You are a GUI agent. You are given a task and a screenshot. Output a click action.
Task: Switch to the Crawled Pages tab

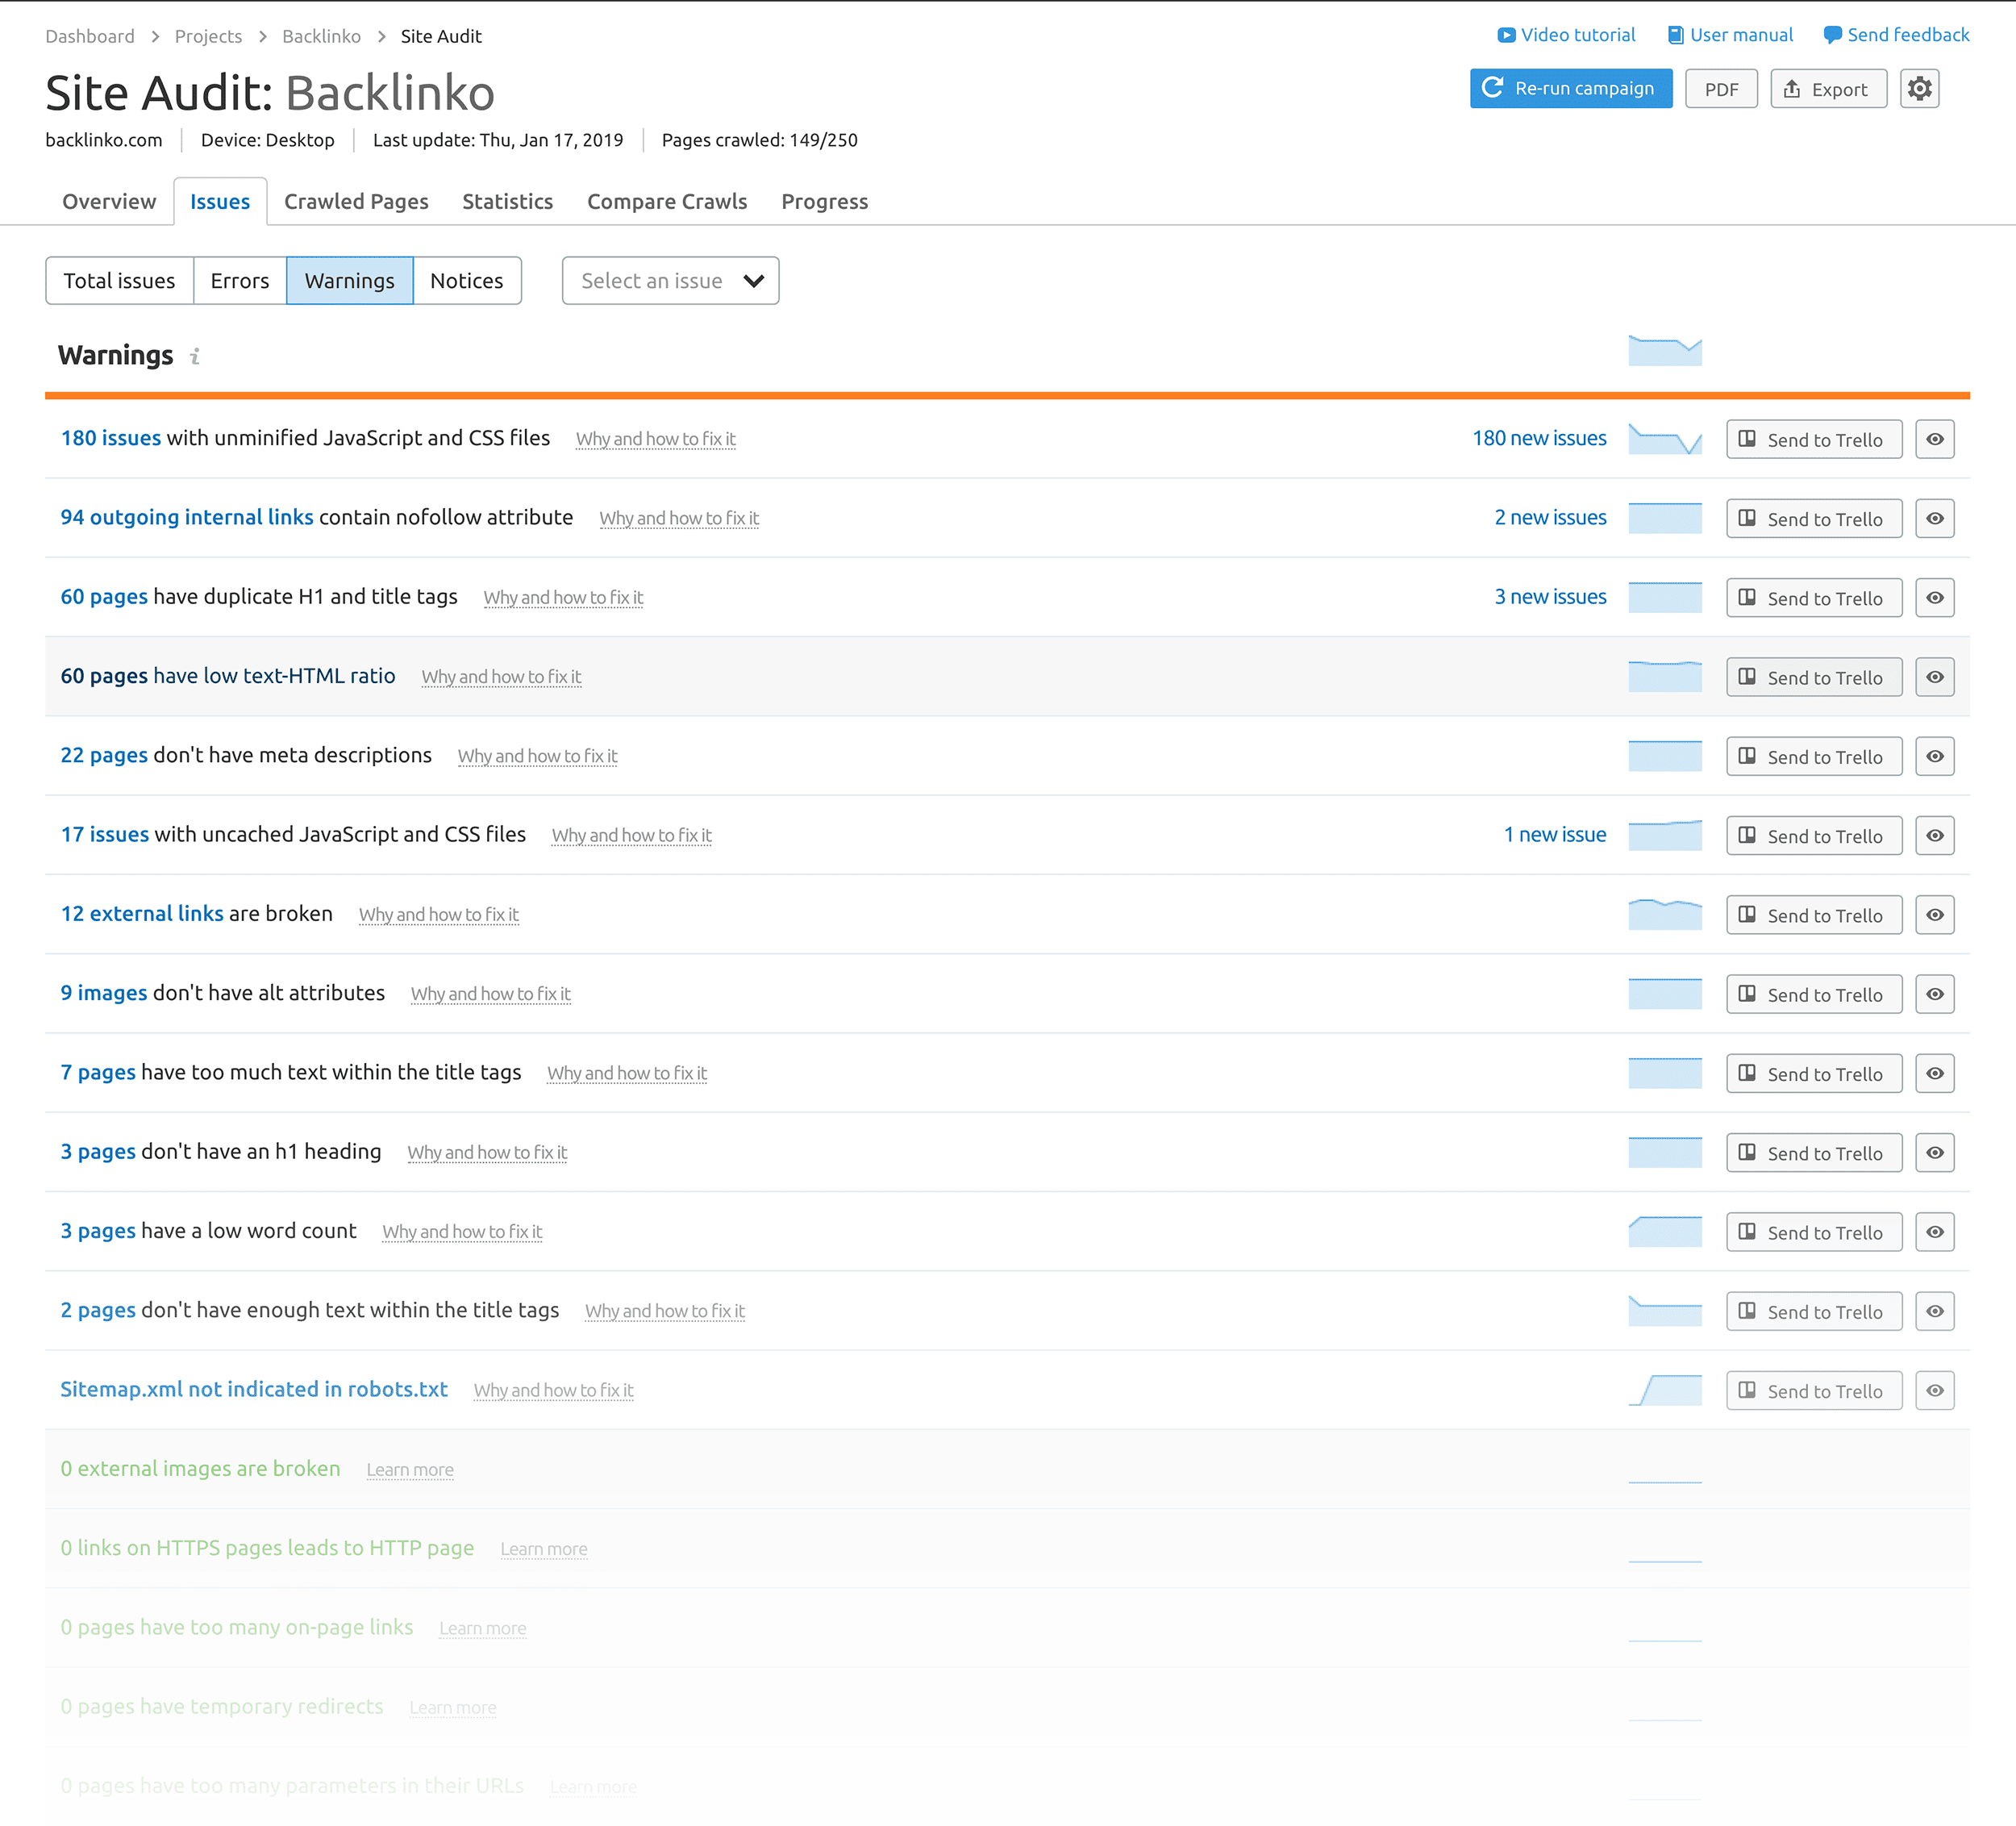tap(356, 200)
